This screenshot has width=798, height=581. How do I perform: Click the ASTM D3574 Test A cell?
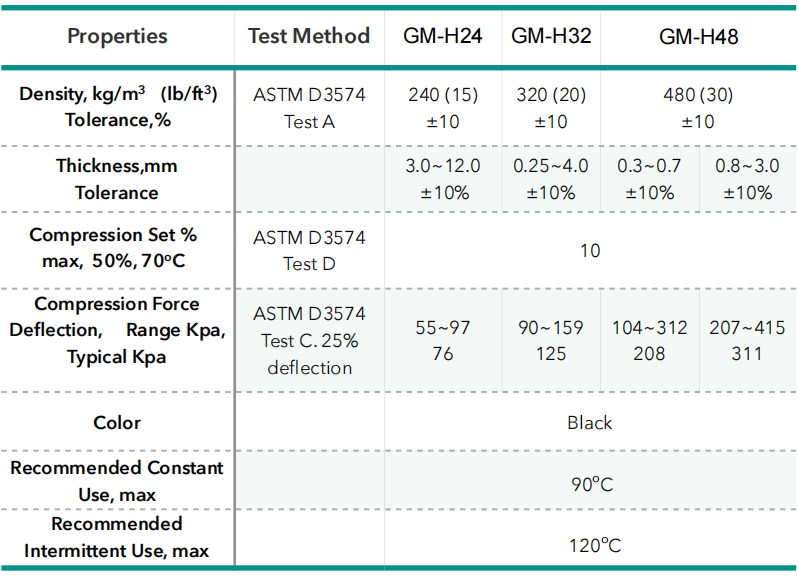point(309,108)
